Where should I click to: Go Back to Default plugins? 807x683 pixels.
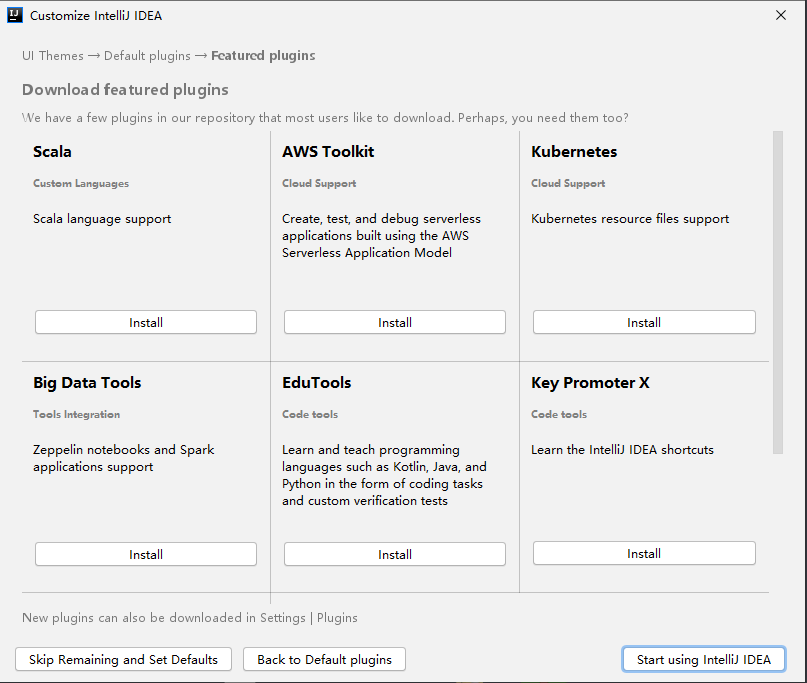[324, 659]
